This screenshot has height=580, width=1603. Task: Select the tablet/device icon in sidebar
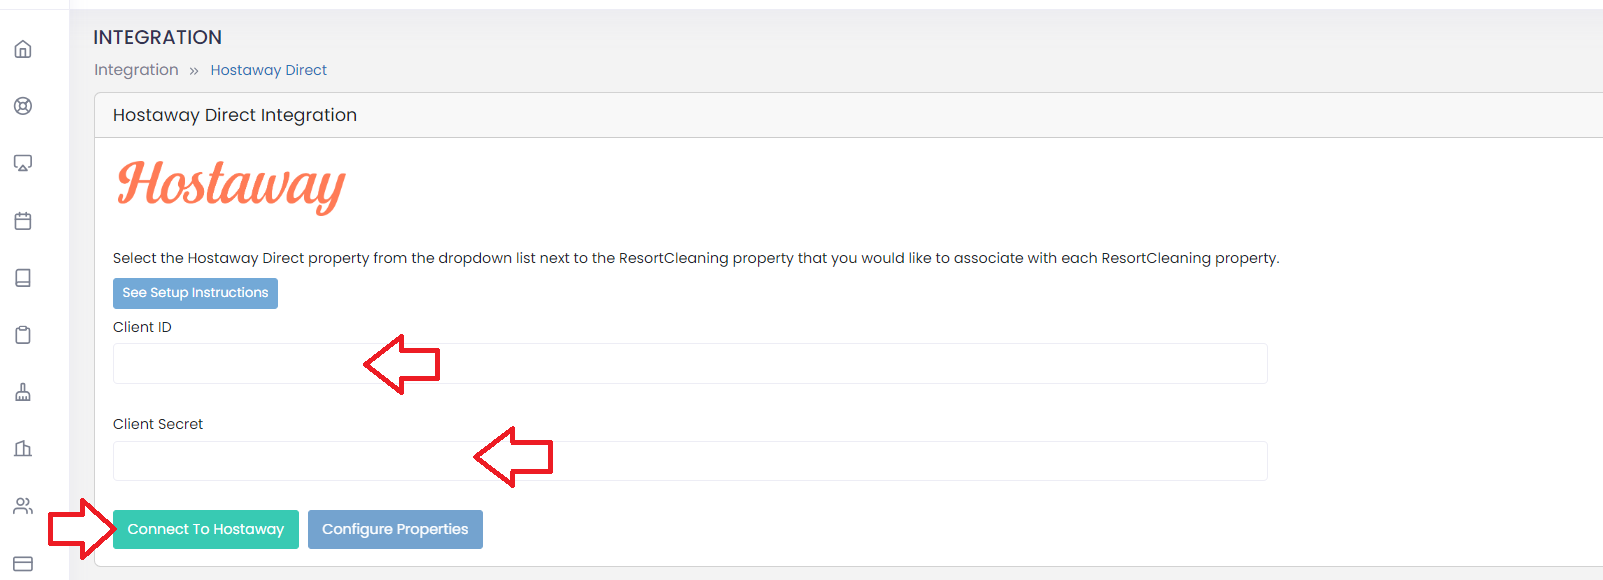(x=22, y=277)
